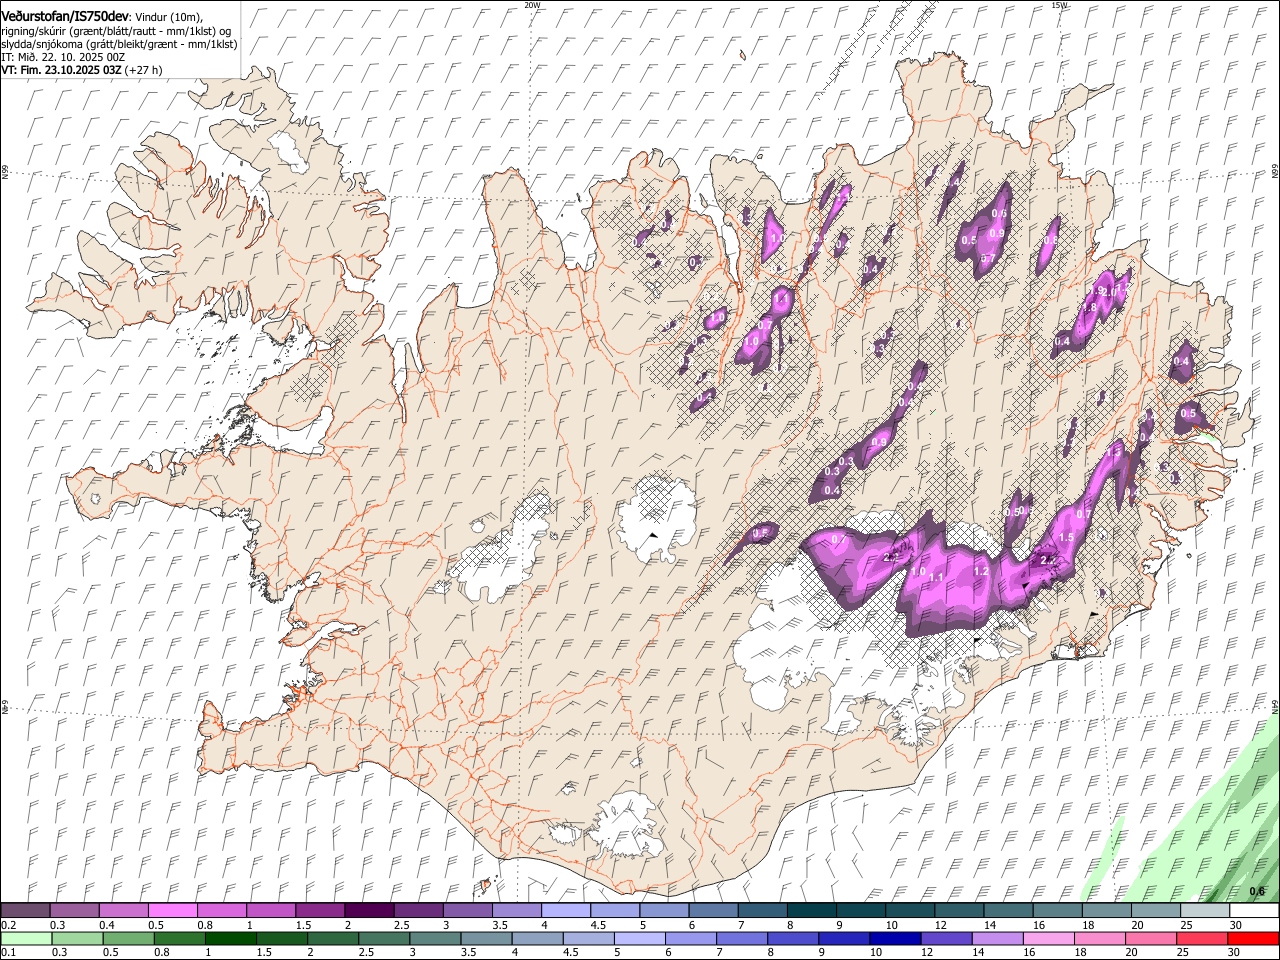Screen dimensions: 1280x960
Task: Click the title text Veðurstofan/IS750dev
Action: [64, 17]
